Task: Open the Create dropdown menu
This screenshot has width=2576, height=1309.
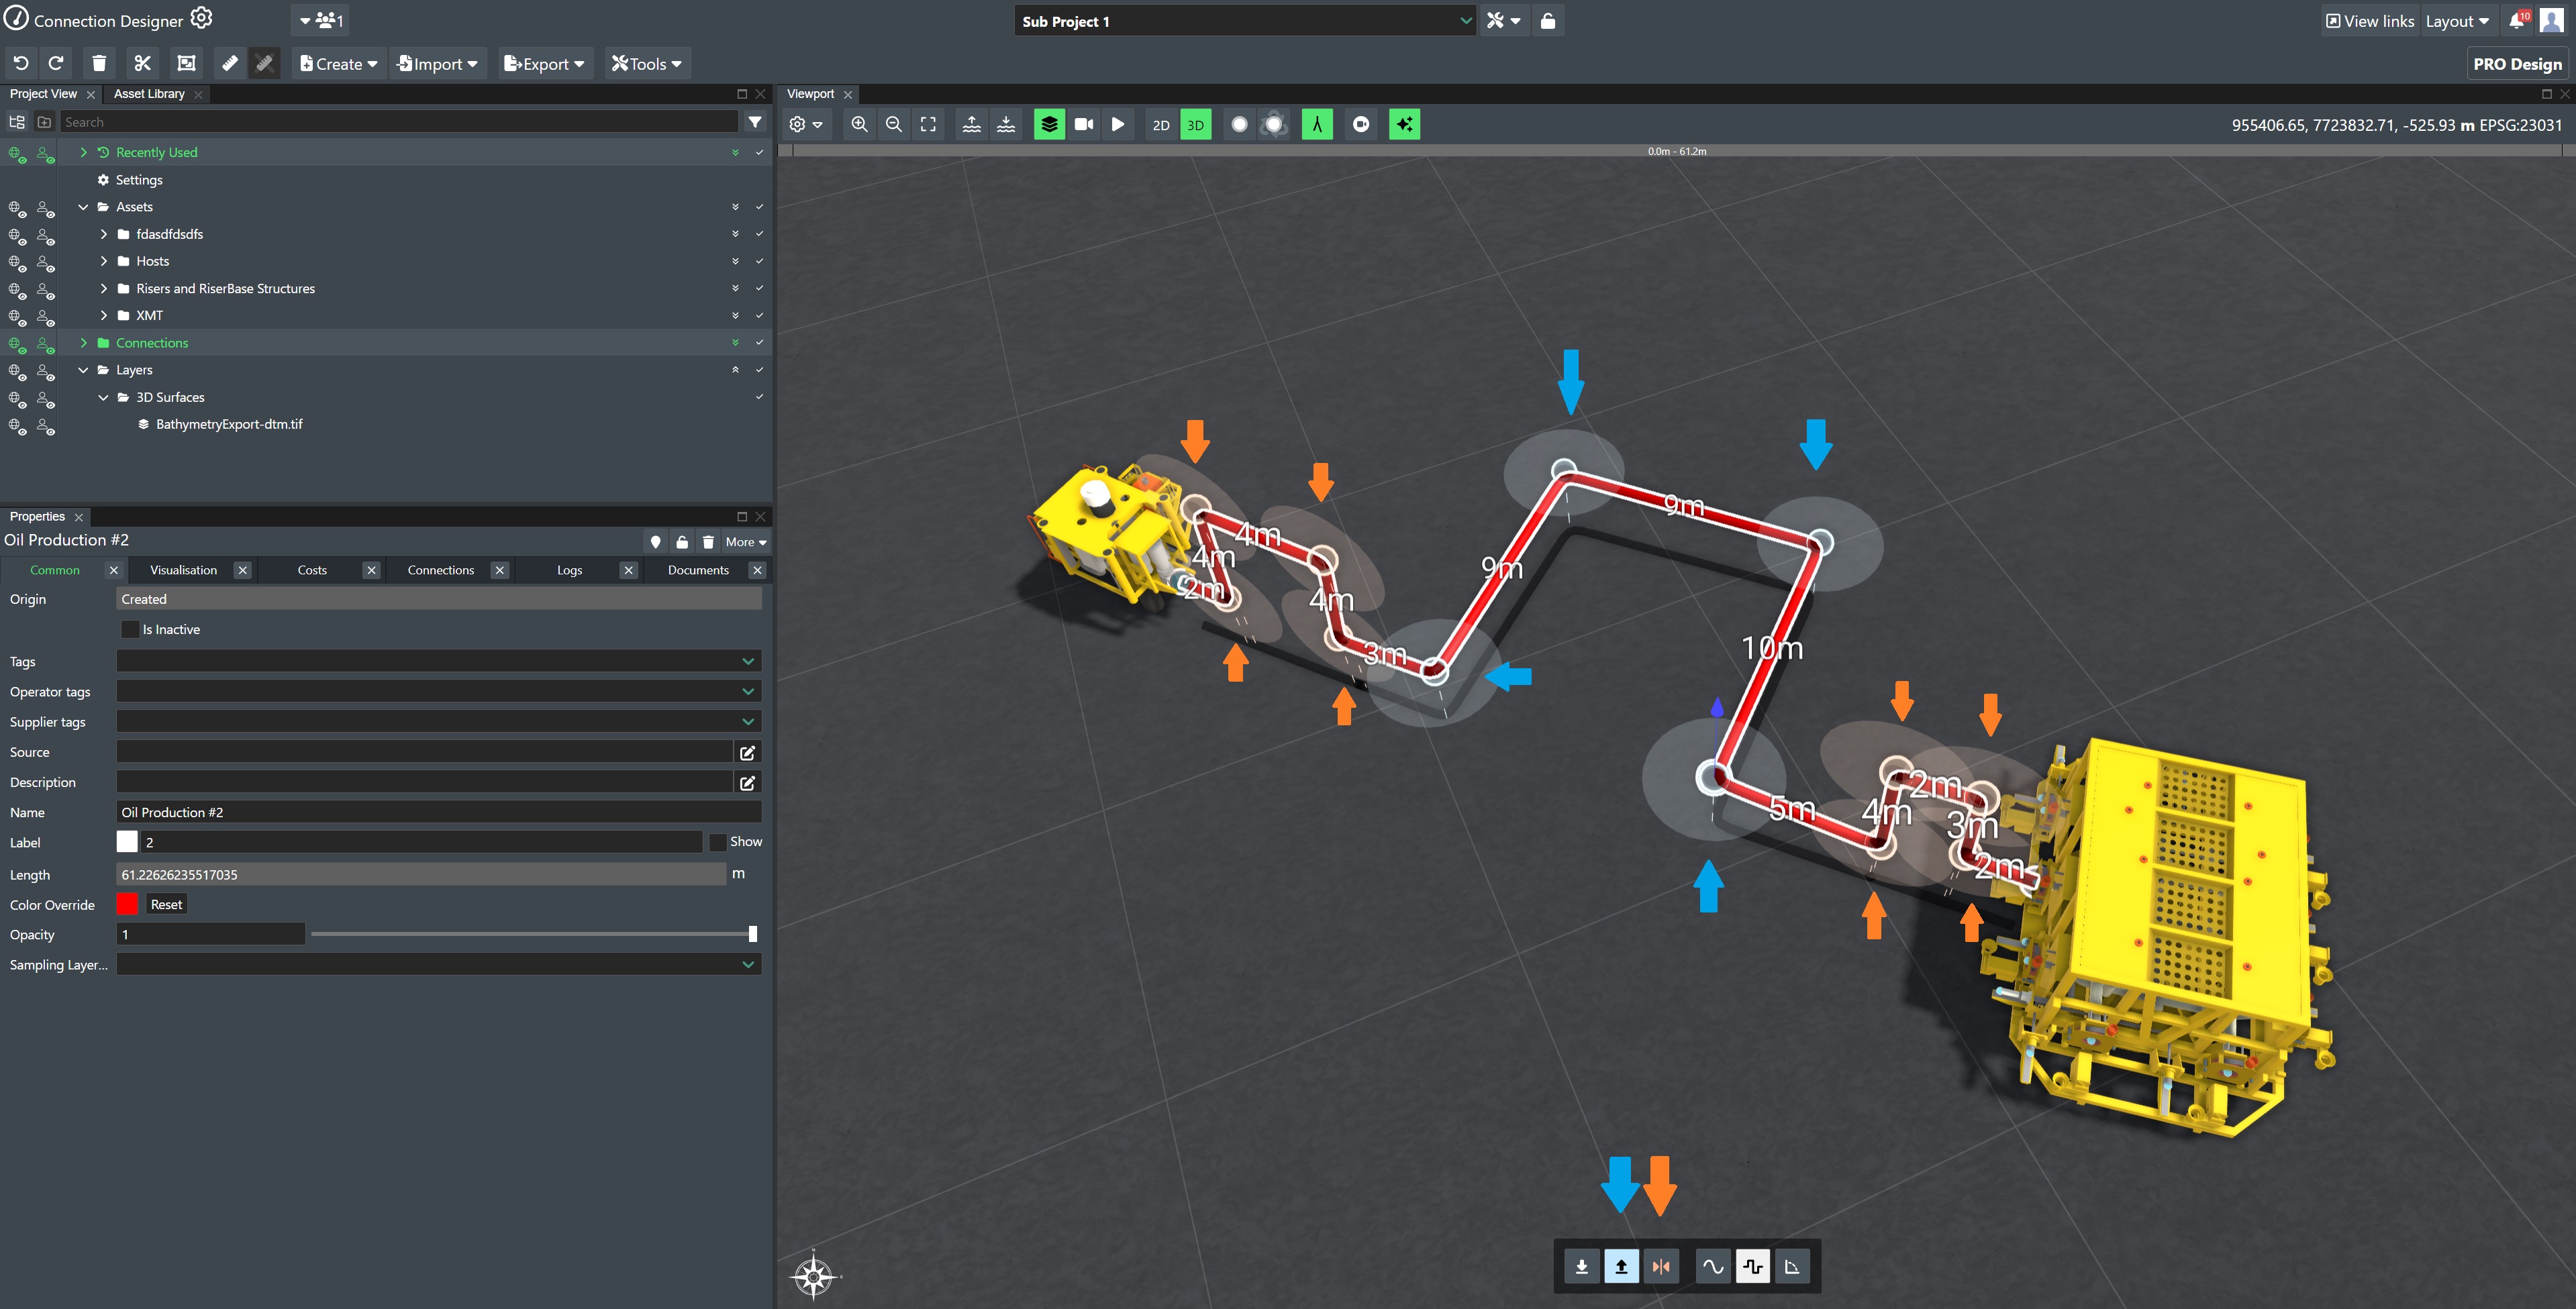Action: pos(339,63)
